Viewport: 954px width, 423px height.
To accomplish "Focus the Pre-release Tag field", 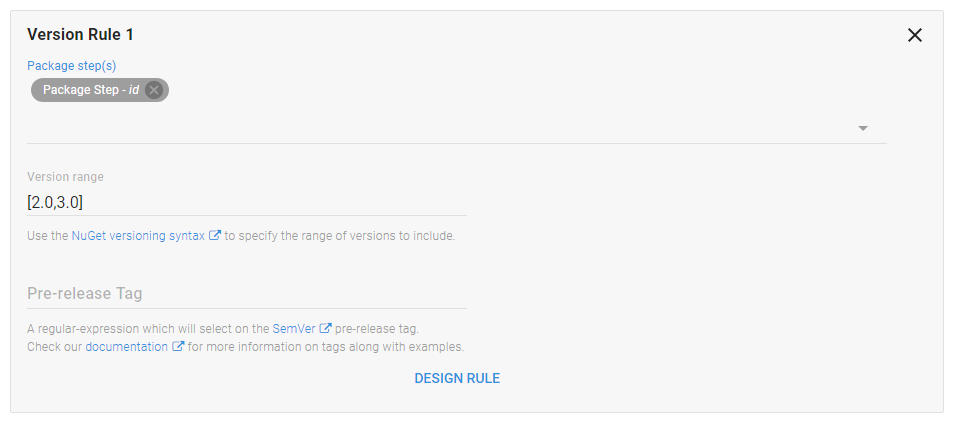I will click(246, 294).
